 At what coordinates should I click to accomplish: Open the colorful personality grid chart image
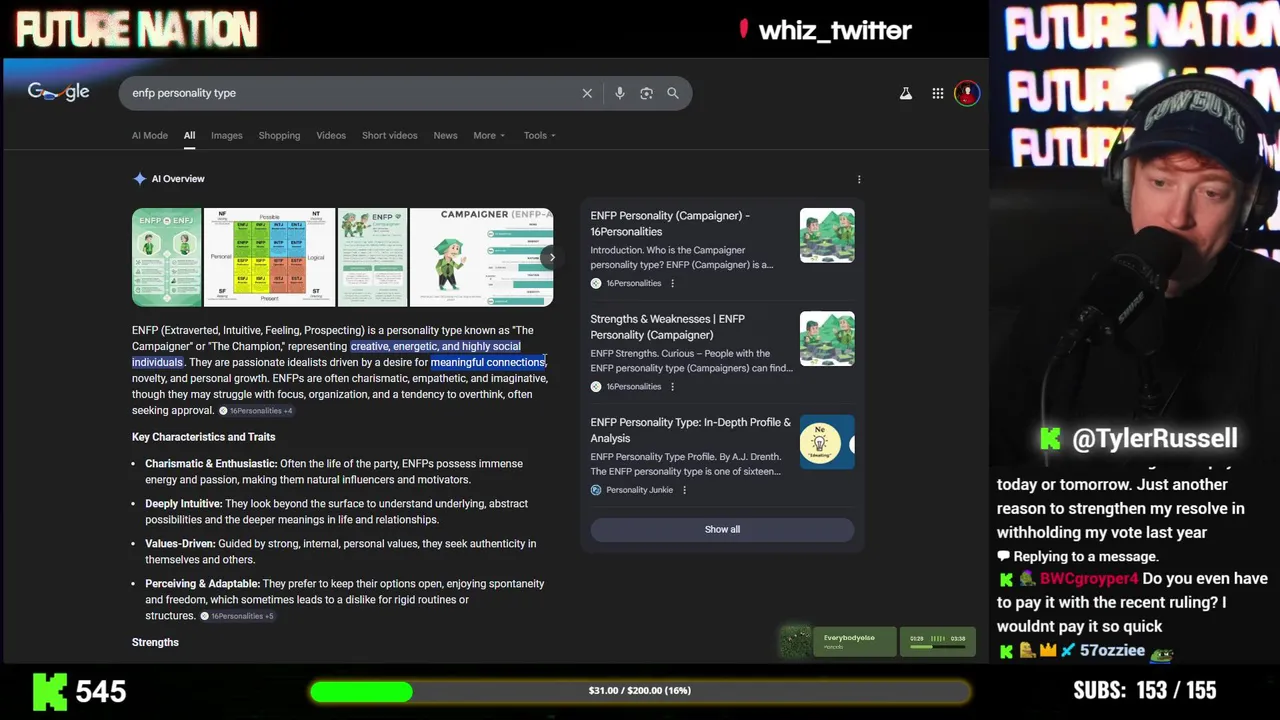270,257
